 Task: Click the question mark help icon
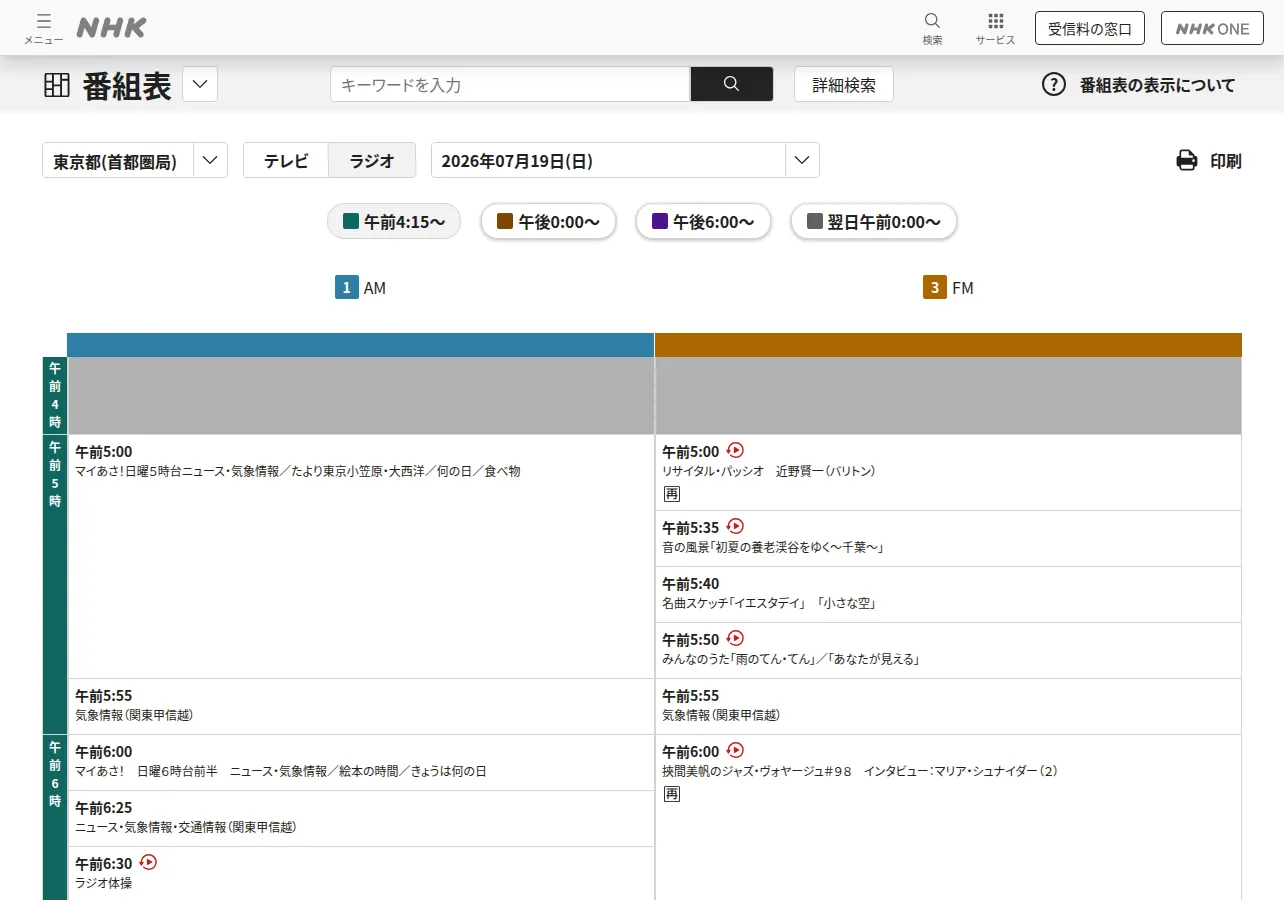point(1054,84)
